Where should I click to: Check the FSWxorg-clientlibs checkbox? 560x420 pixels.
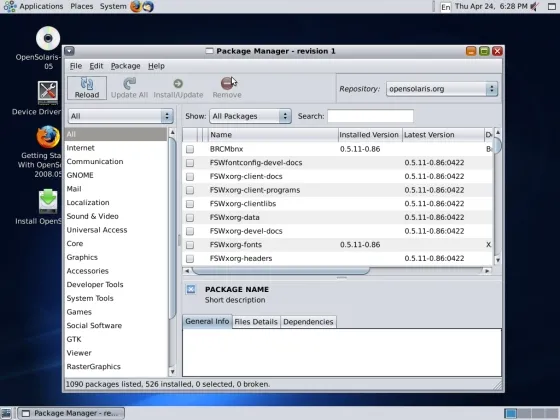[x=190, y=204]
